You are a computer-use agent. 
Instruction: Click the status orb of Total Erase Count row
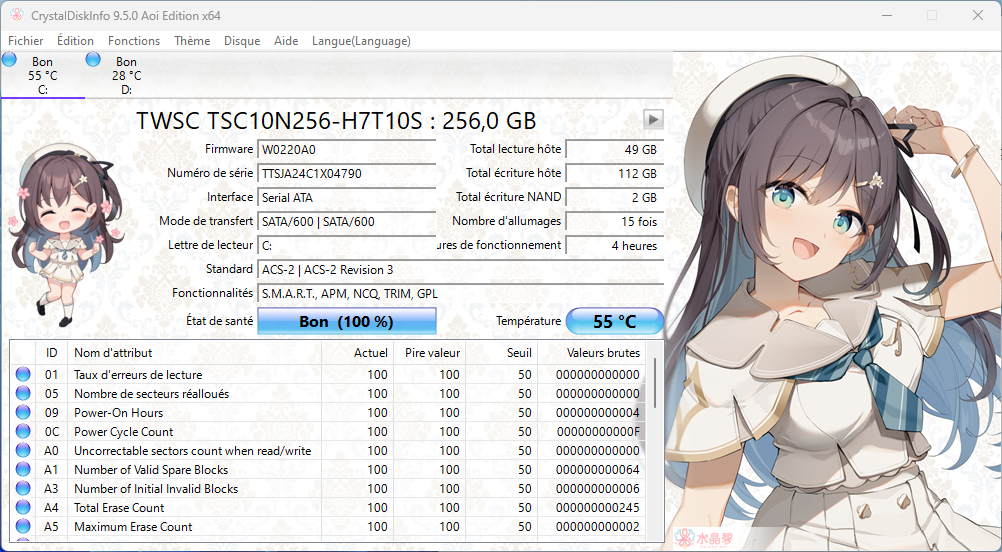23,507
